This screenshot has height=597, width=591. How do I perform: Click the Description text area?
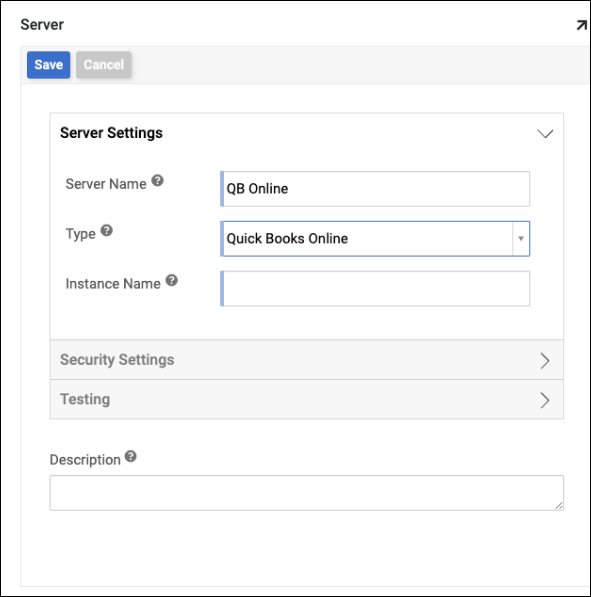[307, 493]
